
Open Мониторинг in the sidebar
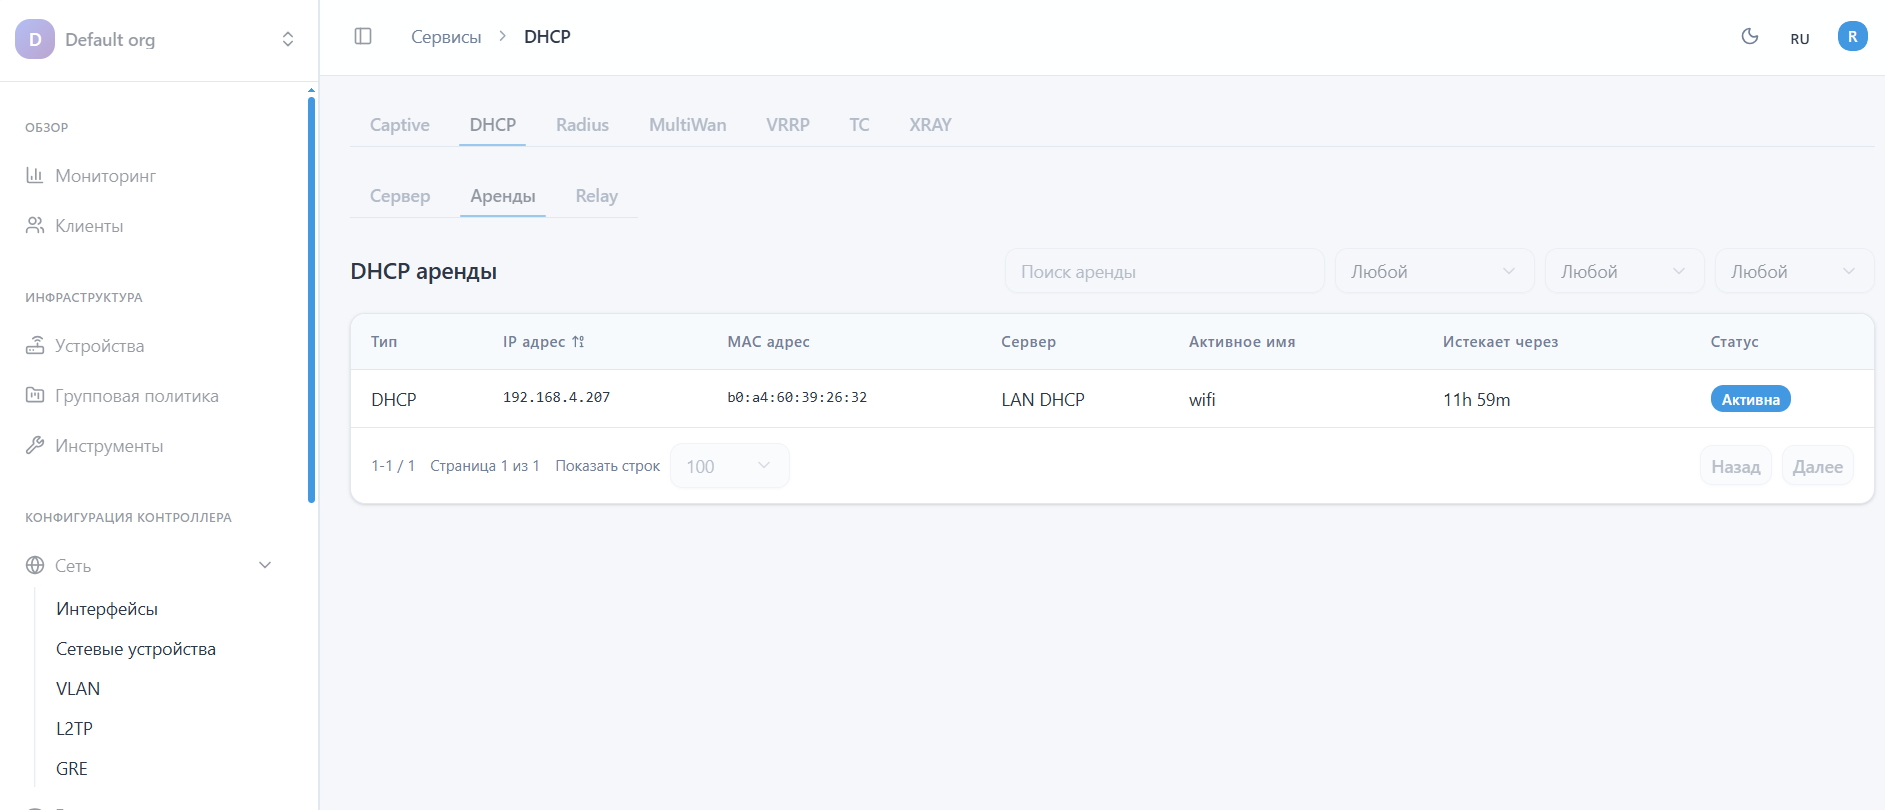(x=105, y=175)
